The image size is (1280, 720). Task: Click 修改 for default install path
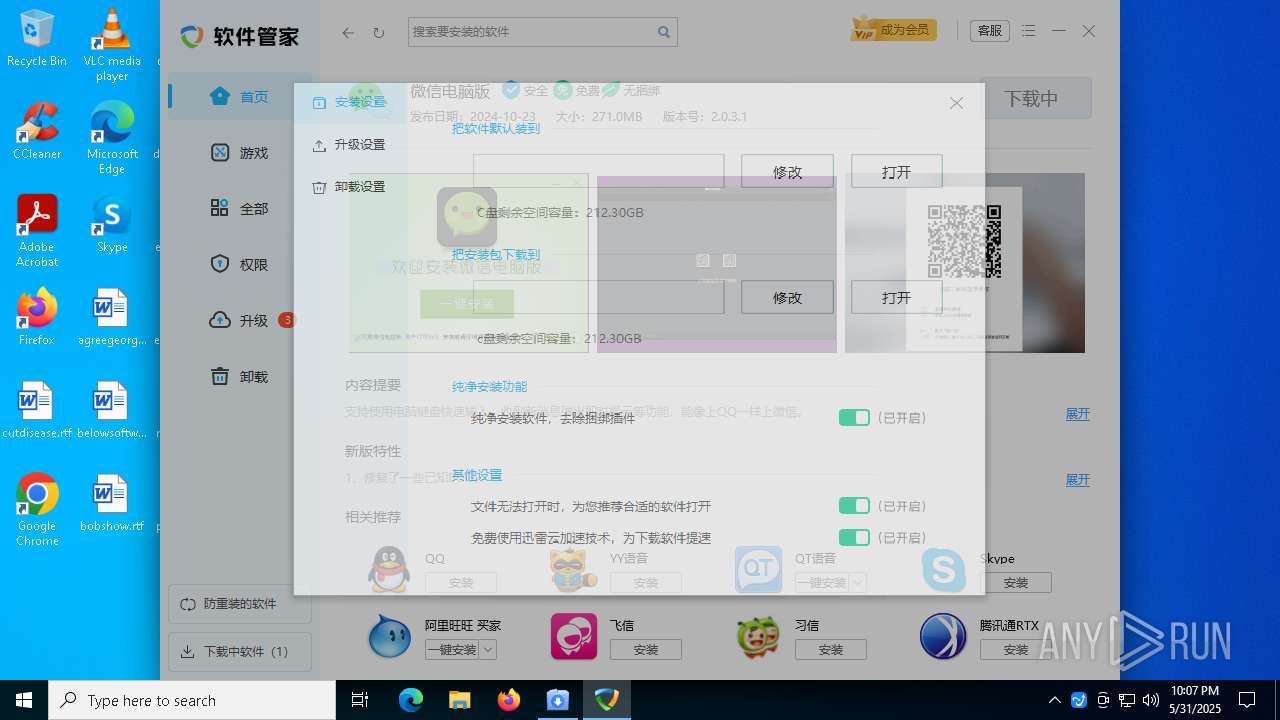coord(787,172)
